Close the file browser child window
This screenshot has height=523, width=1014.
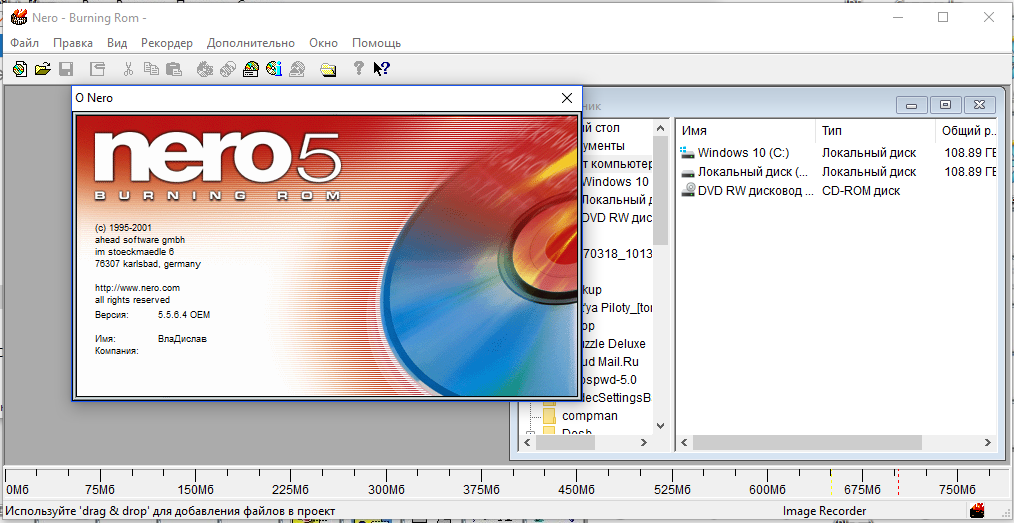point(979,105)
